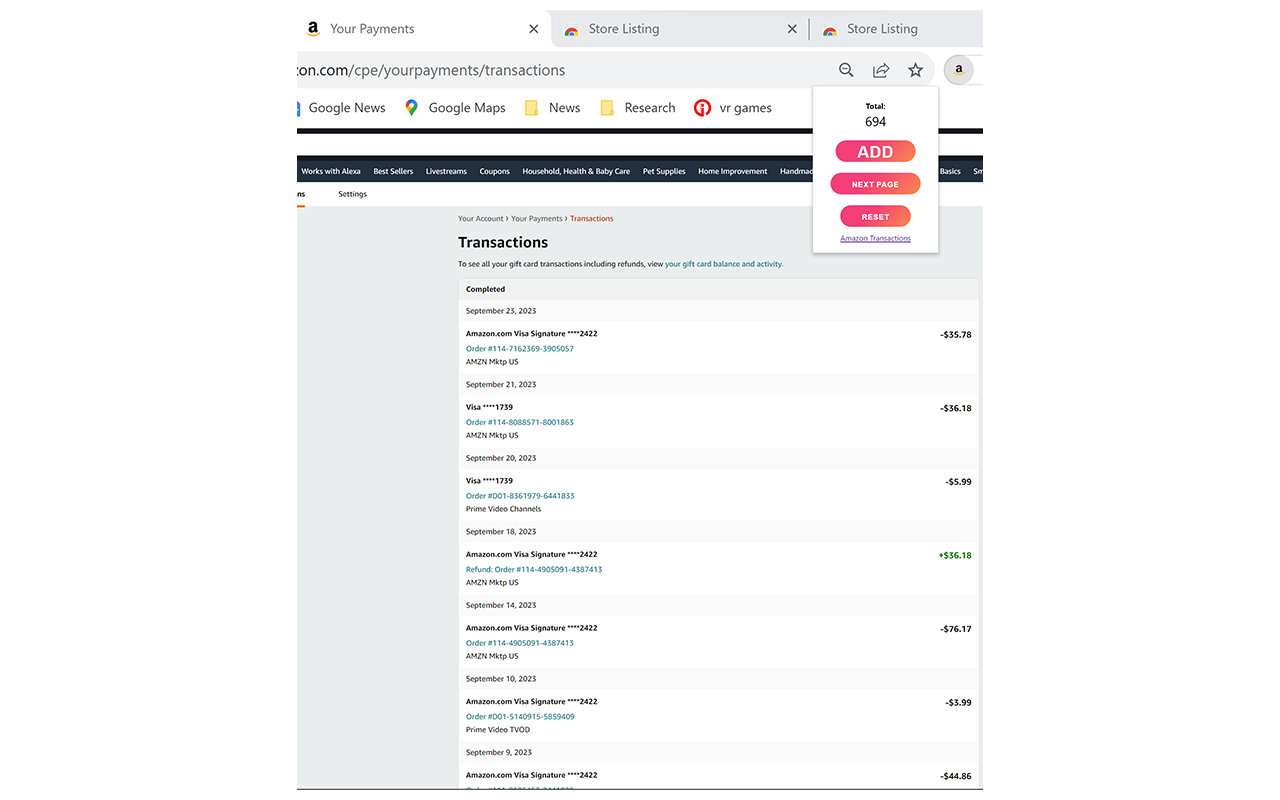
Task: Open Livestreams nav item
Action: tap(446, 171)
